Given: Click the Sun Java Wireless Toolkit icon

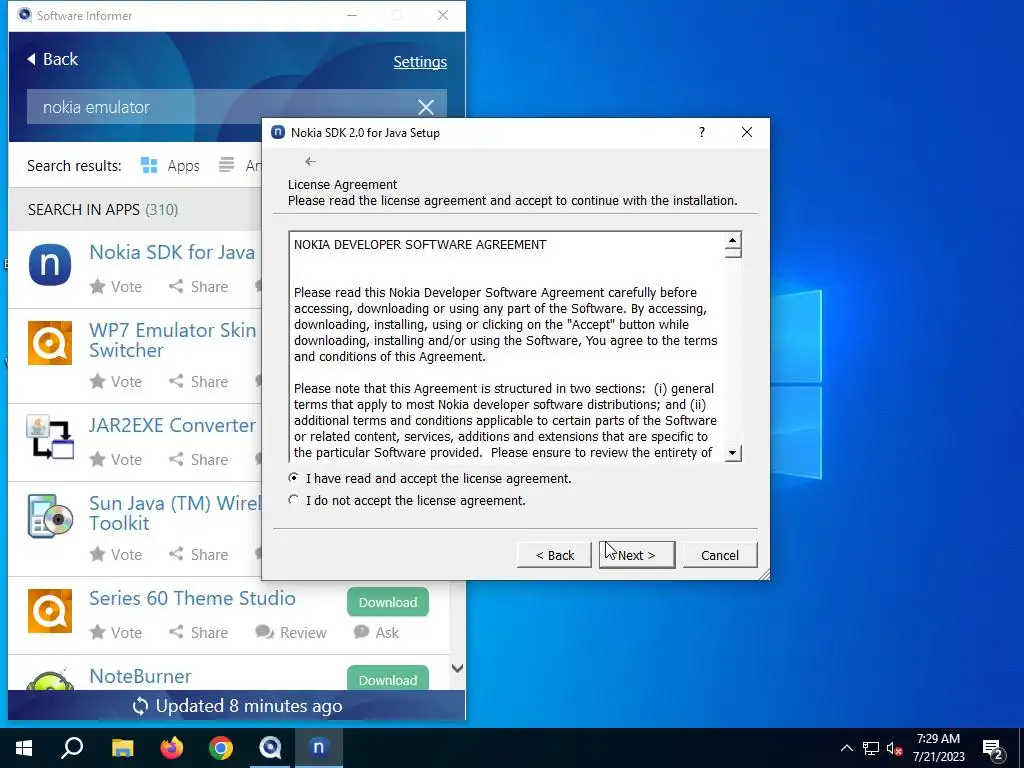Looking at the screenshot, I should coord(50,516).
